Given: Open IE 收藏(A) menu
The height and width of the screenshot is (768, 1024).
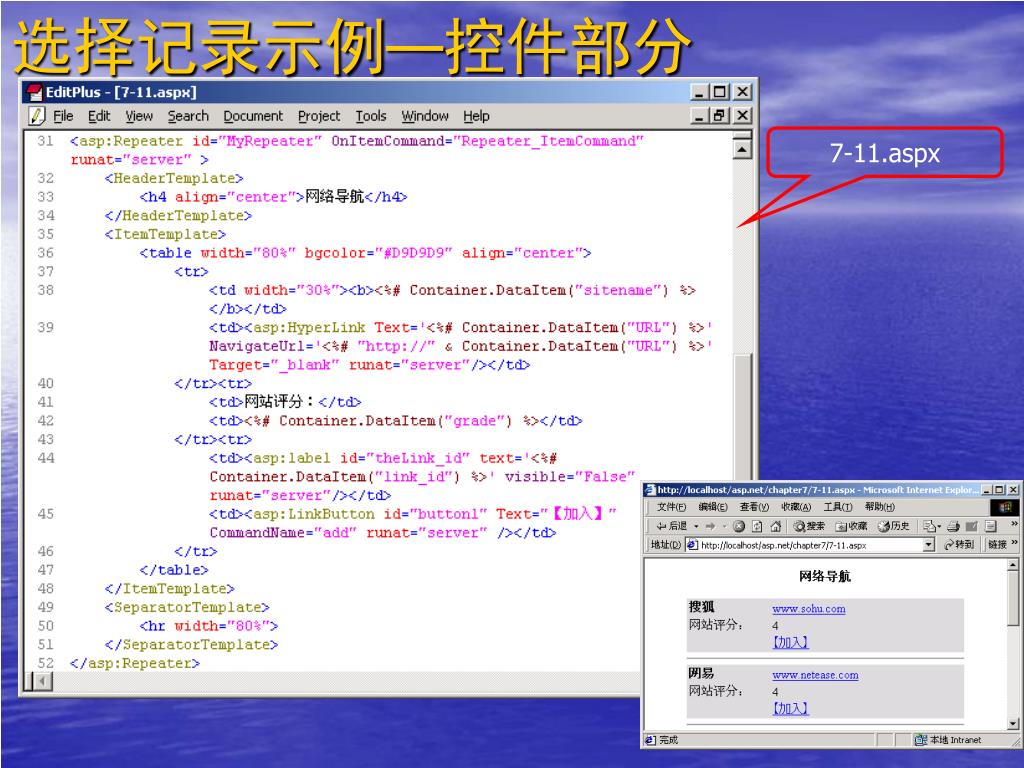Looking at the screenshot, I should pos(796,507).
